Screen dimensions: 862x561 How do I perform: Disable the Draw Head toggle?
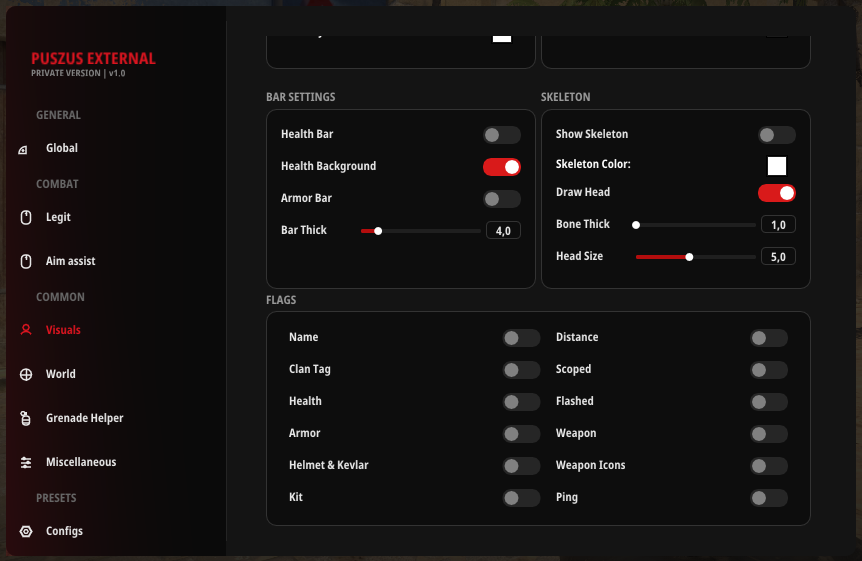coord(776,193)
